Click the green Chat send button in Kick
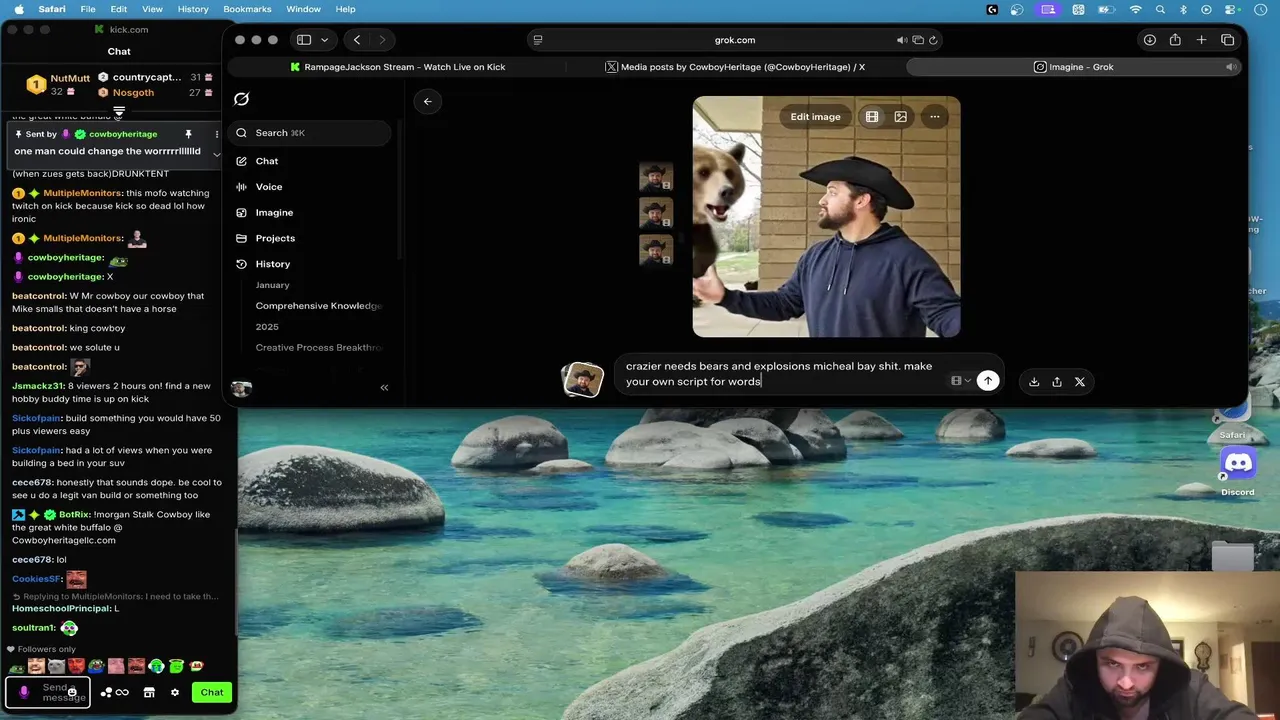1280x720 pixels. [212, 692]
